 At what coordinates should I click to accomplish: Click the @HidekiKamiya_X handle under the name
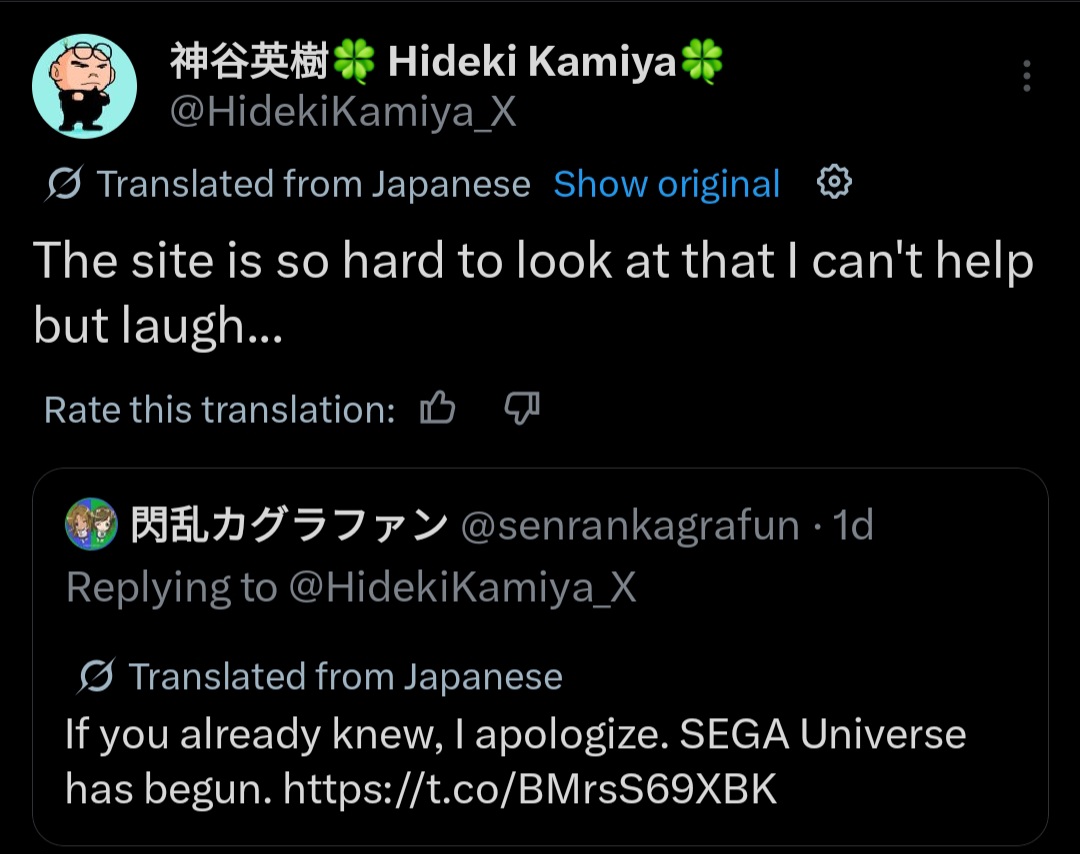[x=343, y=112]
